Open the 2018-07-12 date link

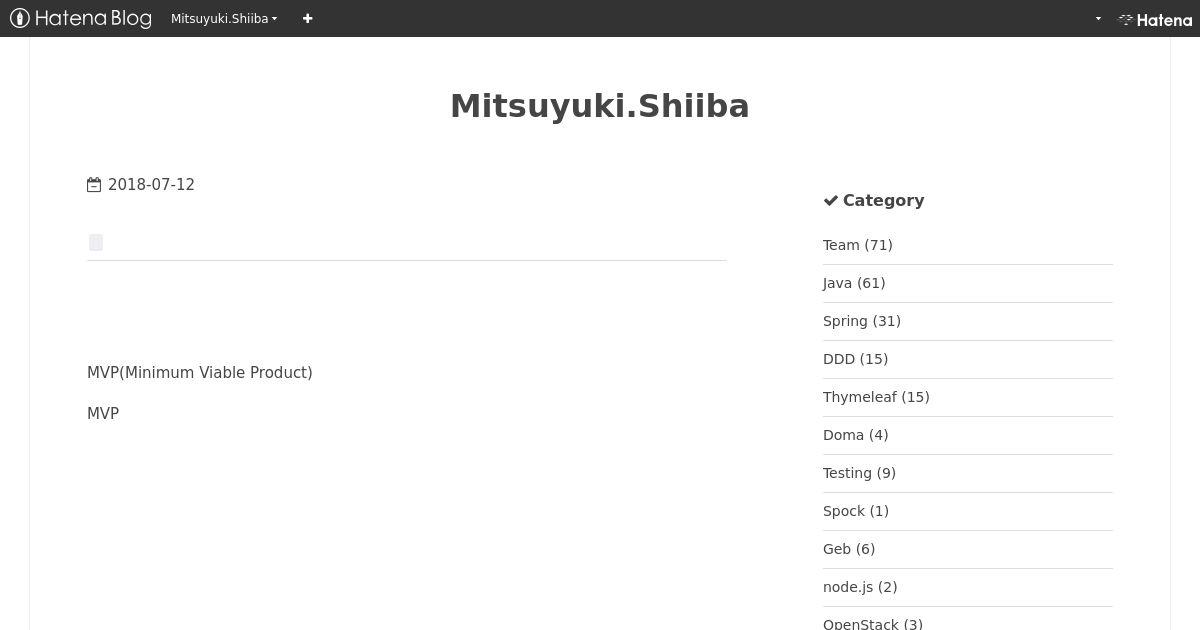(x=151, y=185)
